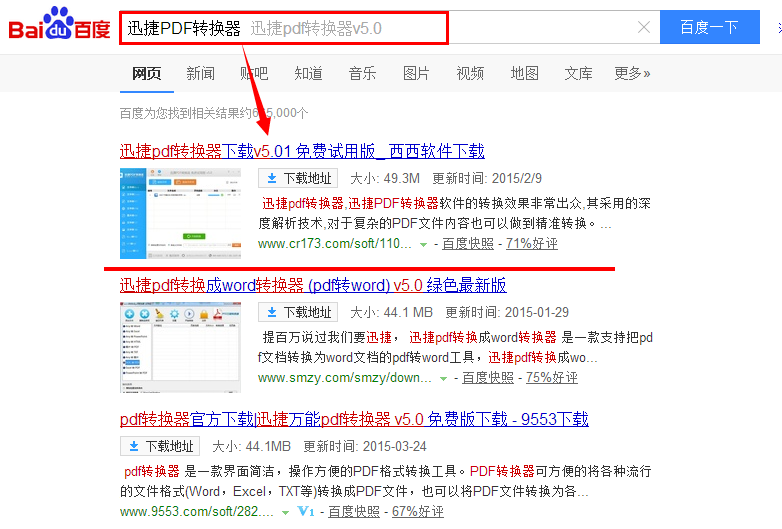Click the result count text 百度为您找到相关结果
This screenshot has width=782, height=529.
pos(214,113)
